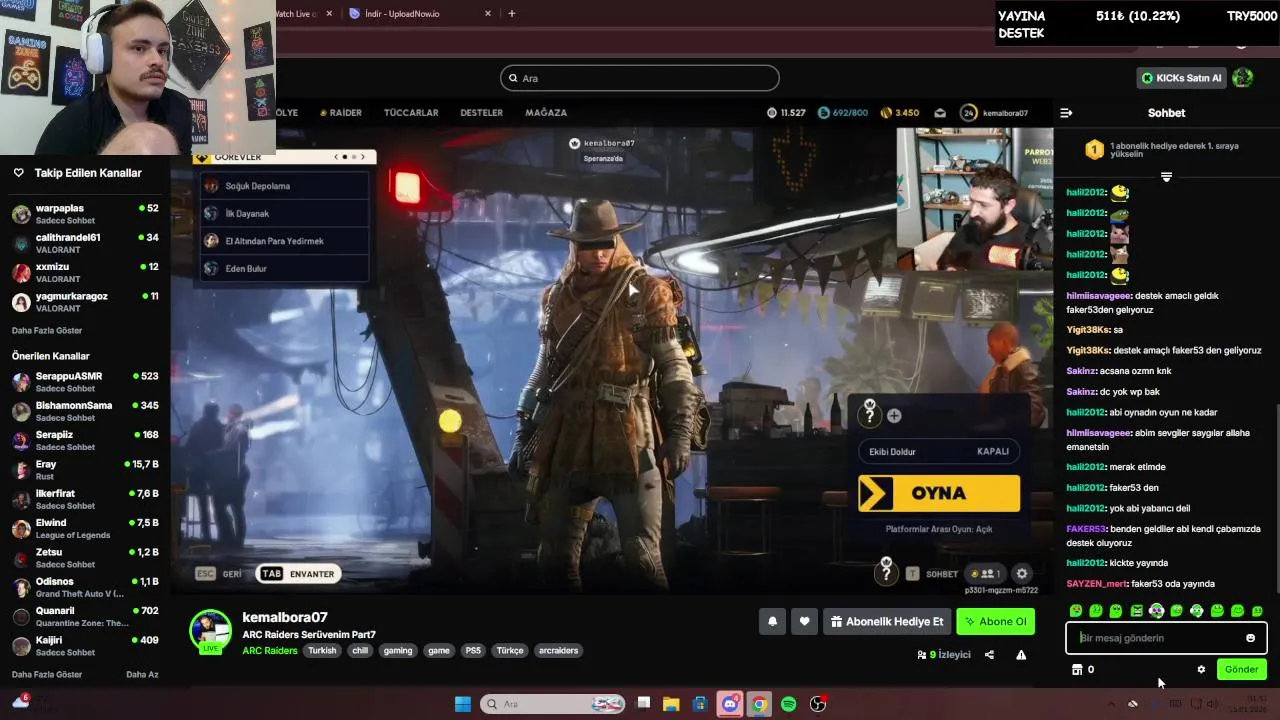Click the Gönder chat button

(1241, 670)
